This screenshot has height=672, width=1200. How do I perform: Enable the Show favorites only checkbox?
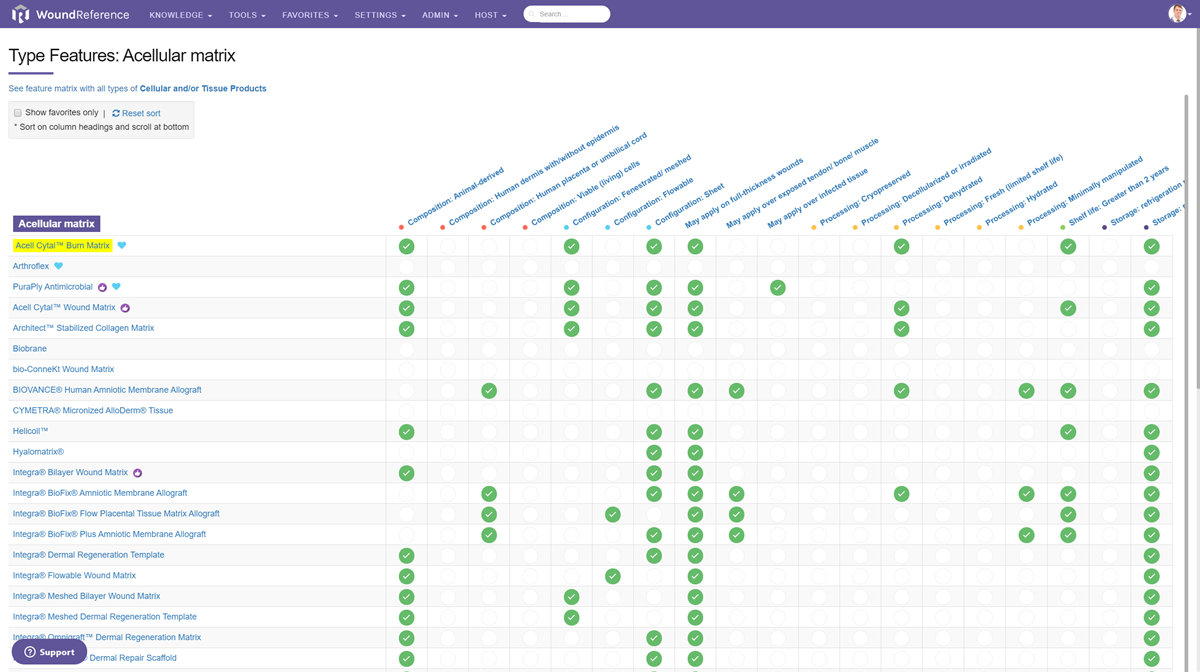tap(16, 112)
